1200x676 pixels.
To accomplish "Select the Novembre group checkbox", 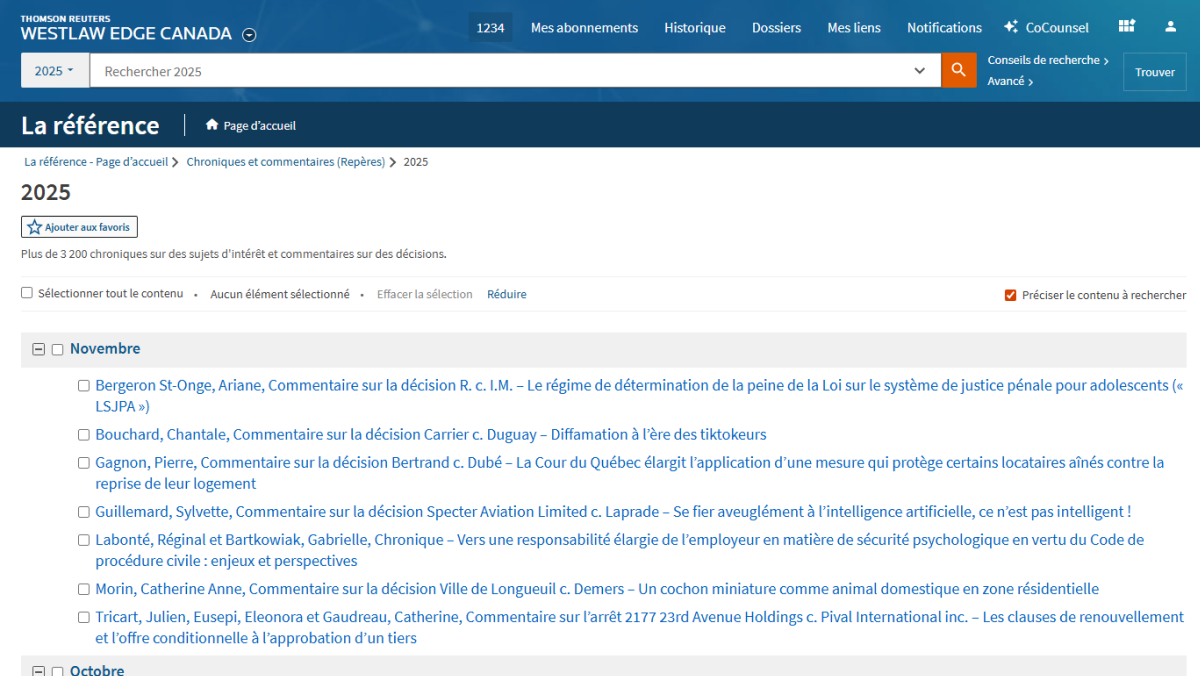I will (57, 349).
